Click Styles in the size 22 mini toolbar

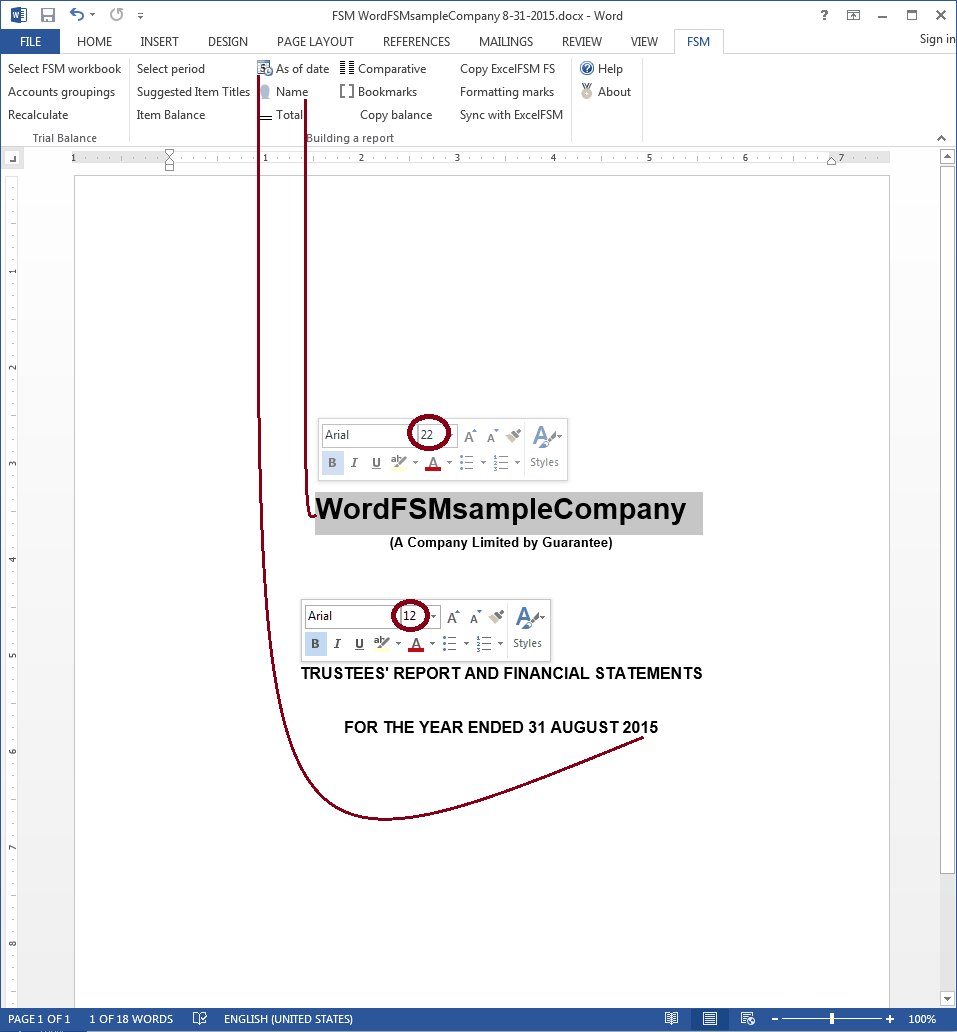tap(545, 446)
